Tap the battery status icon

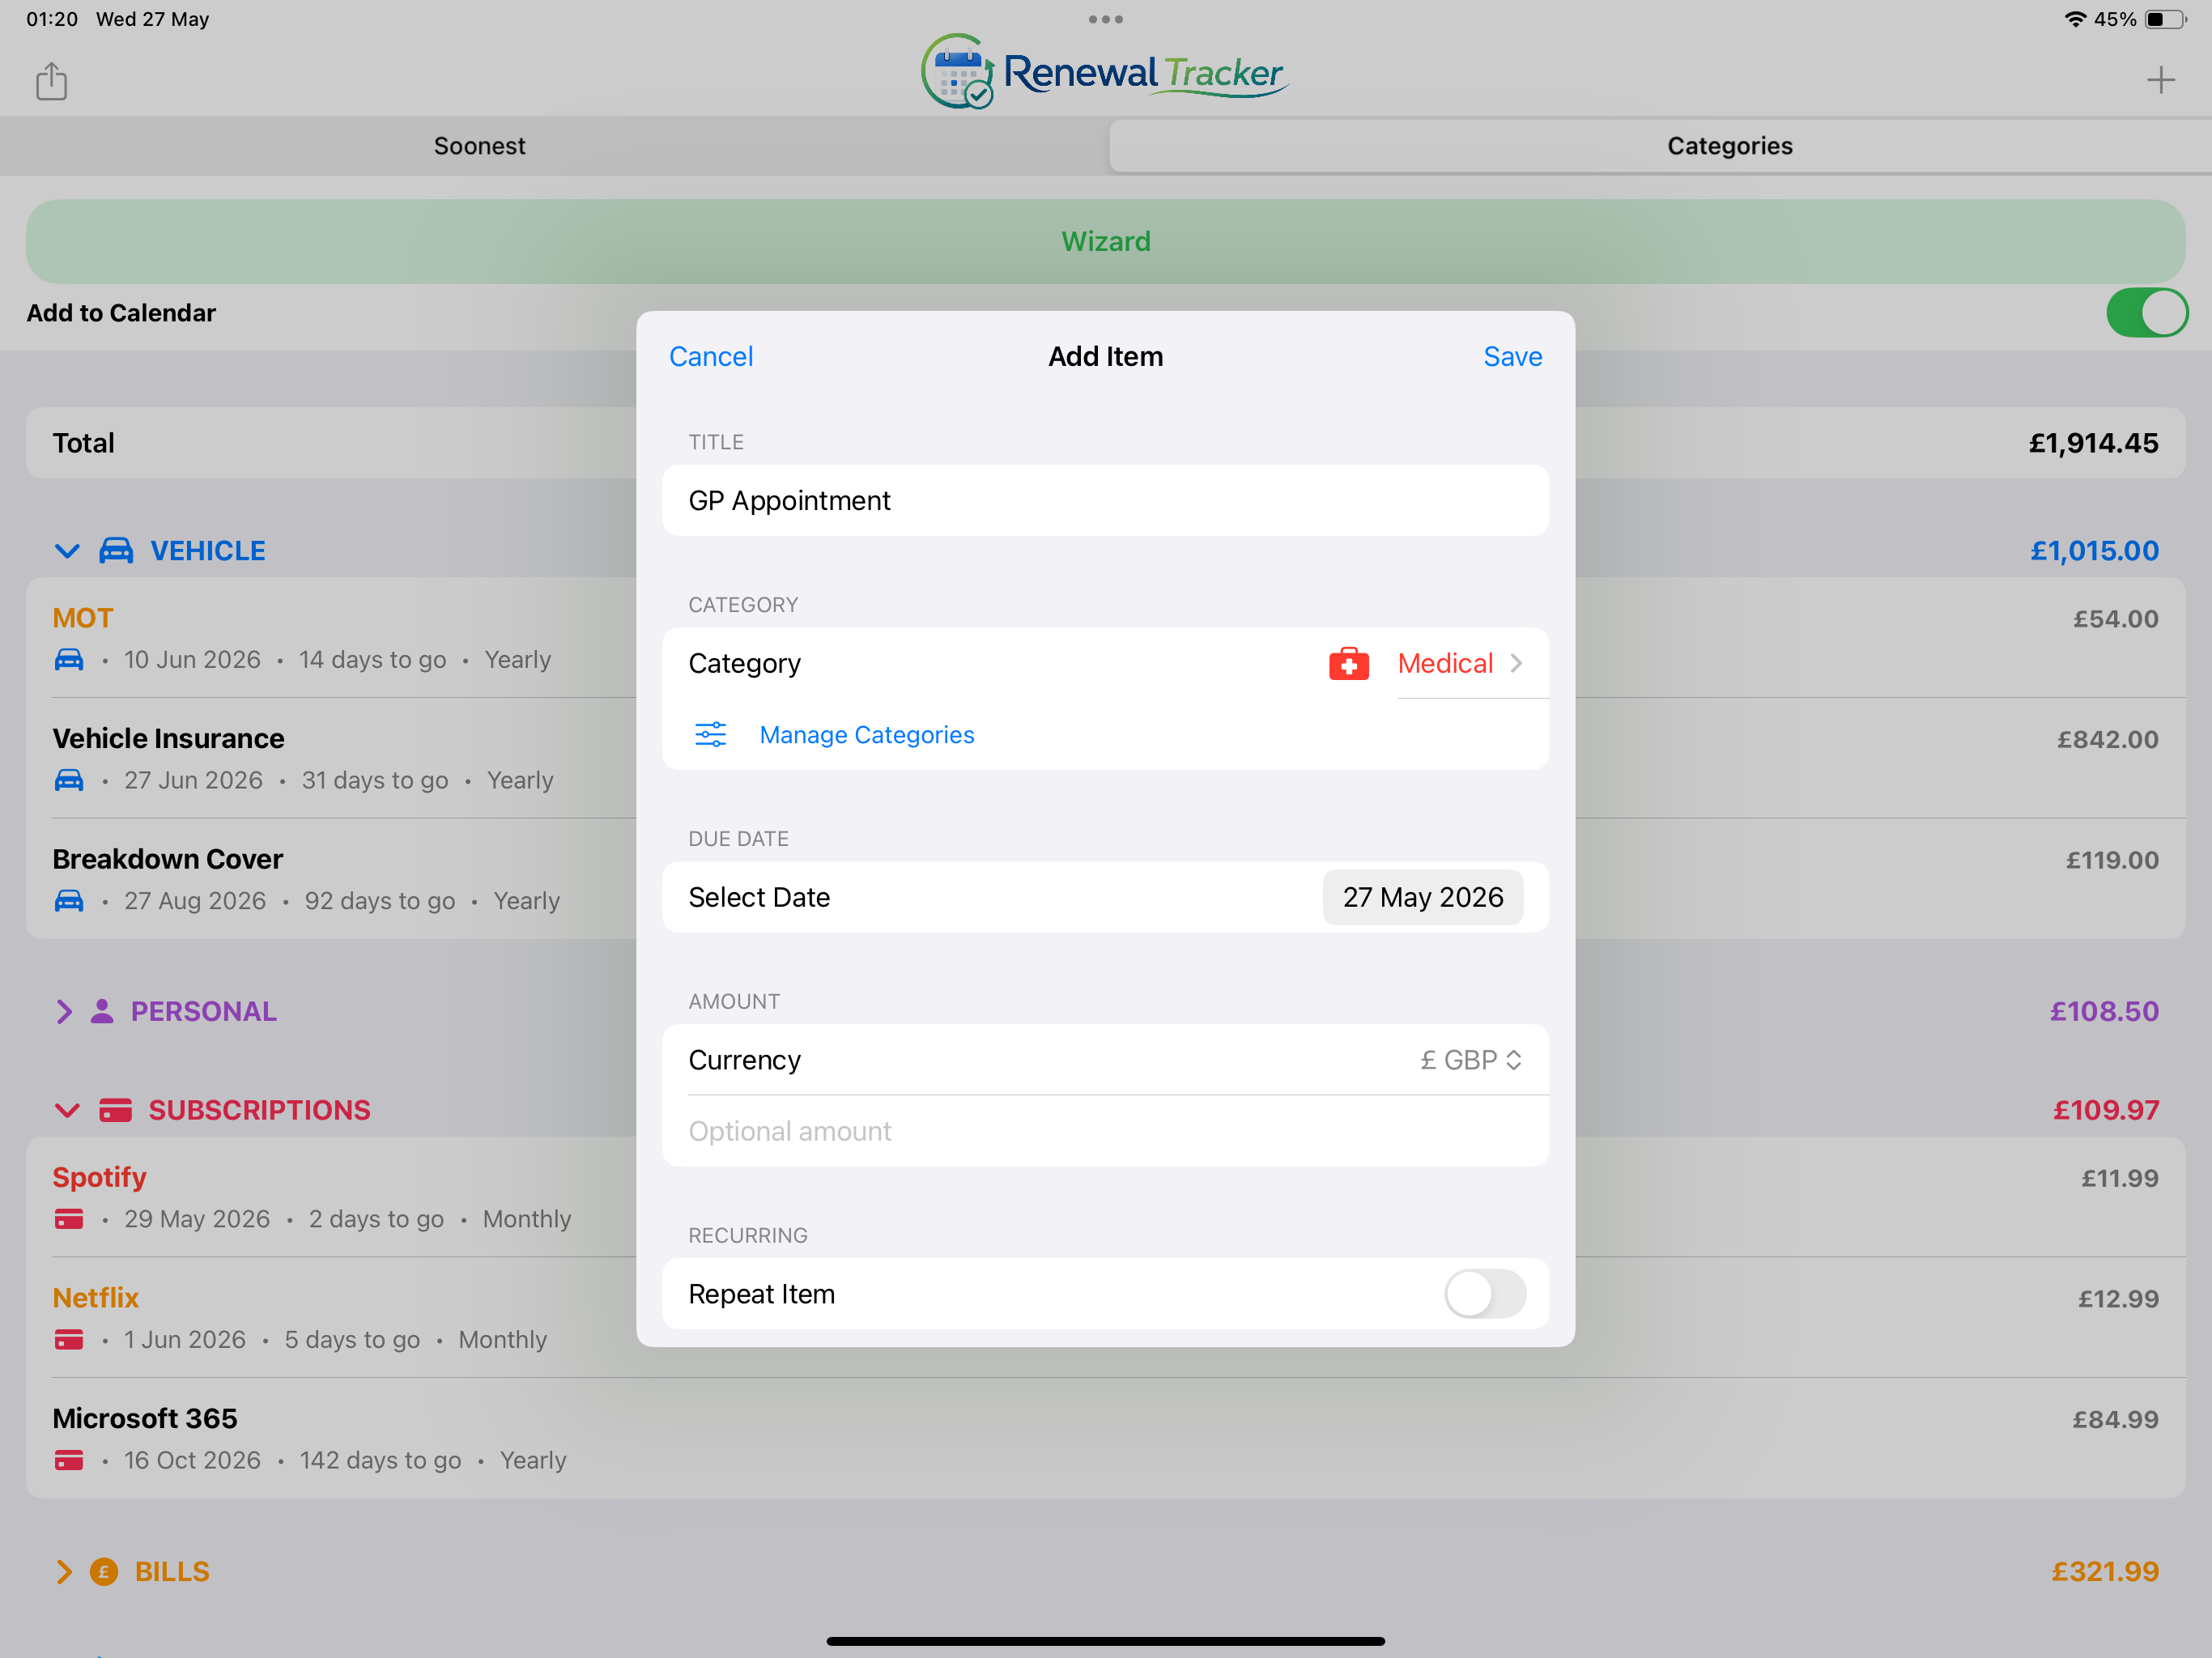(2165, 19)
